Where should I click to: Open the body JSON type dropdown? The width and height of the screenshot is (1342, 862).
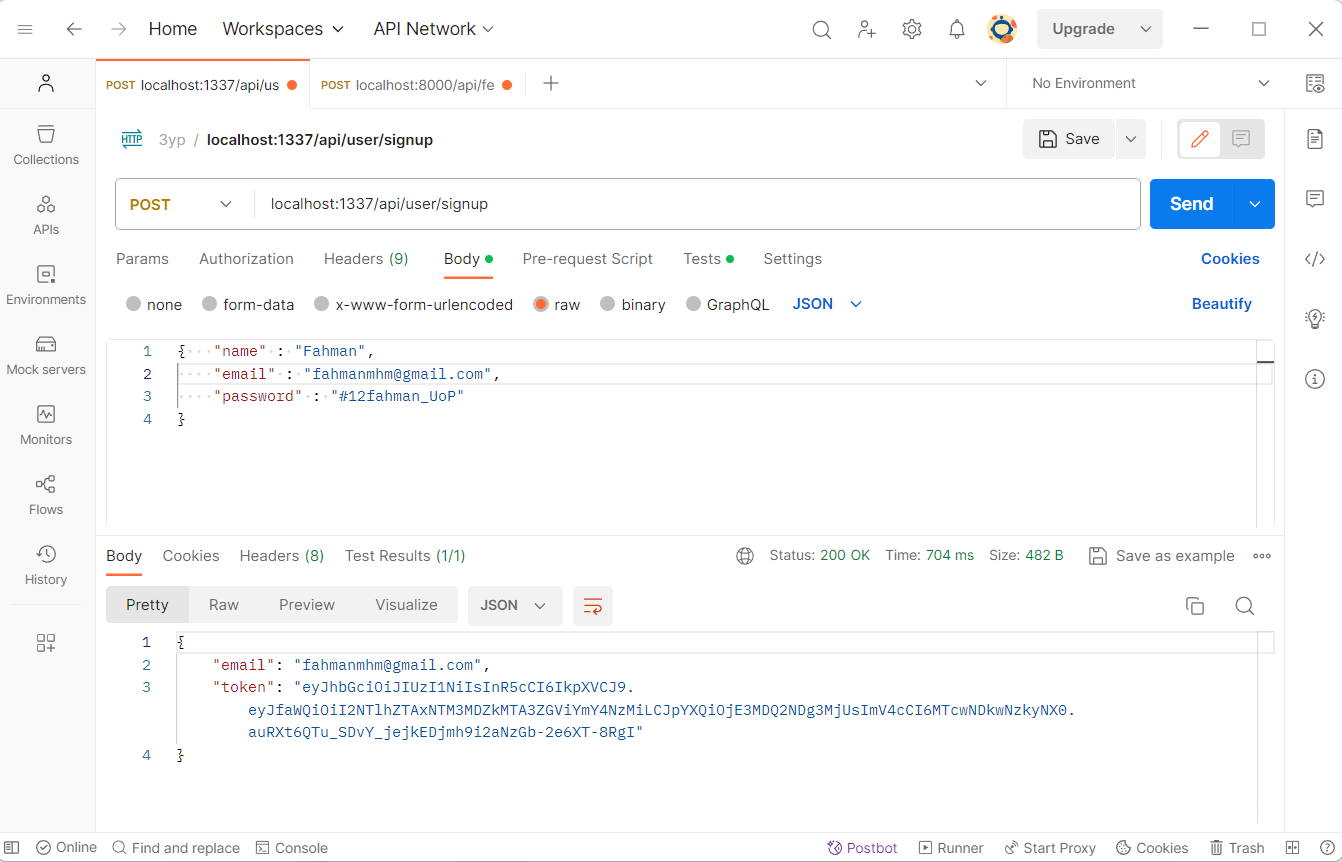click(x=827, y=304)
